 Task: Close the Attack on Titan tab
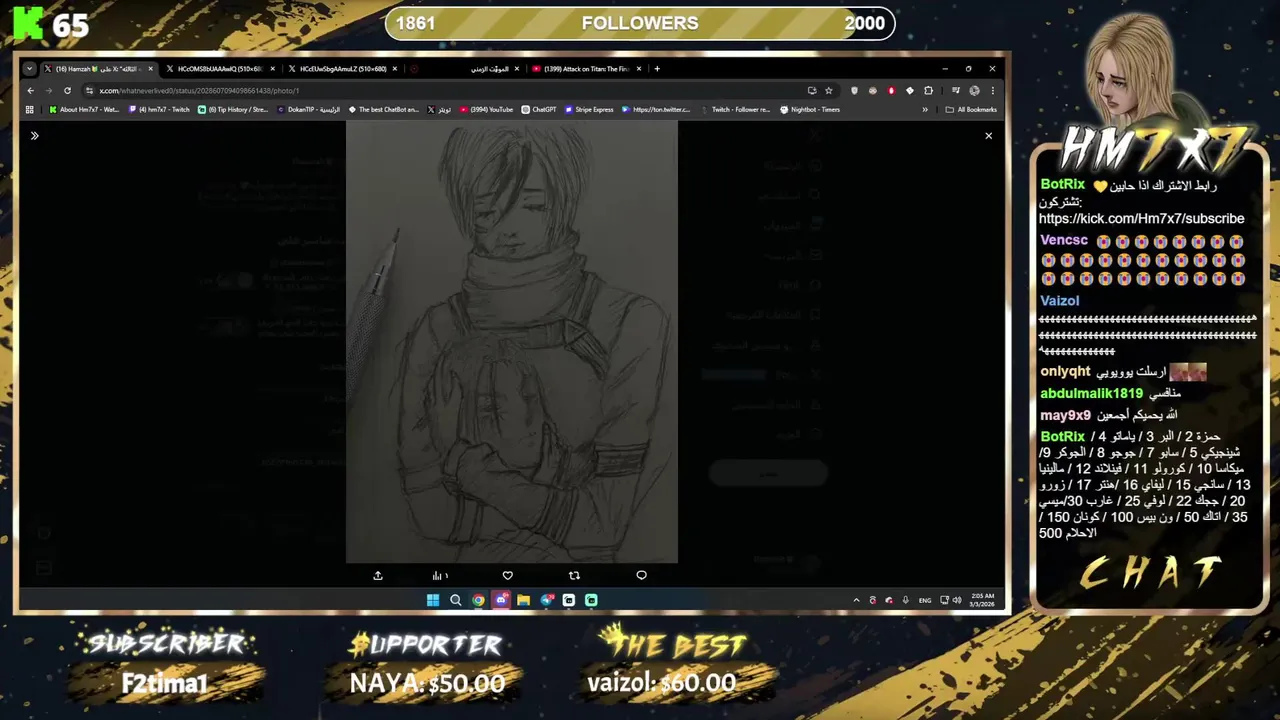[x=639, y=69]
